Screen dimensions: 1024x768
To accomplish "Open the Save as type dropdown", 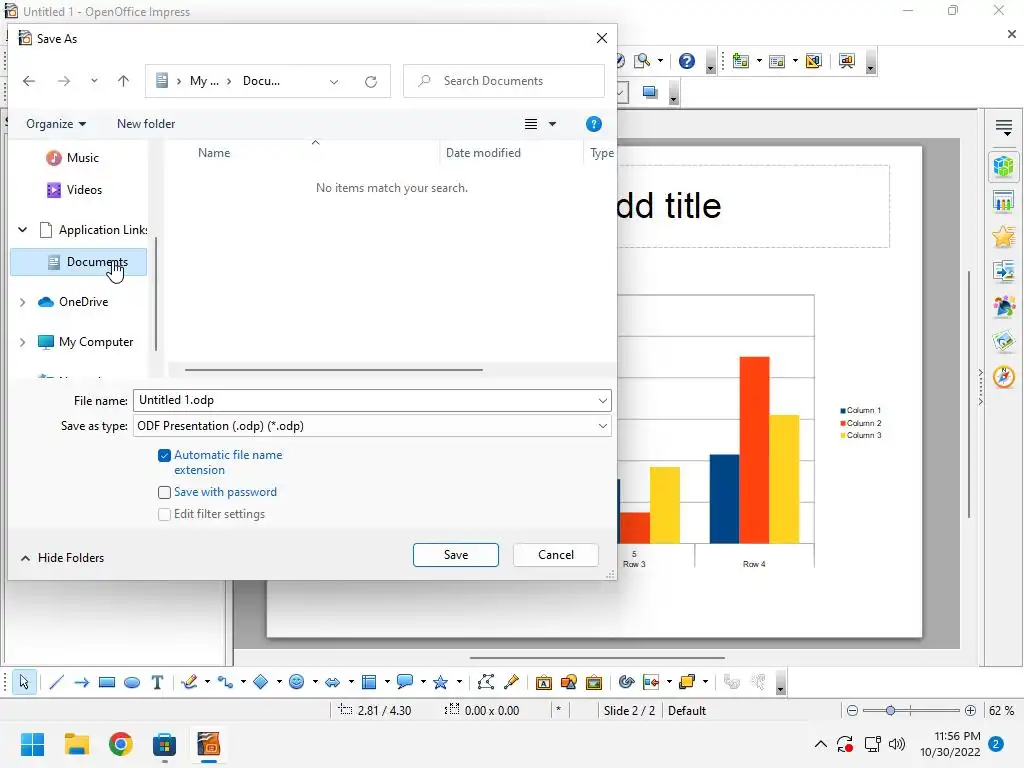I will click(602, 426).
